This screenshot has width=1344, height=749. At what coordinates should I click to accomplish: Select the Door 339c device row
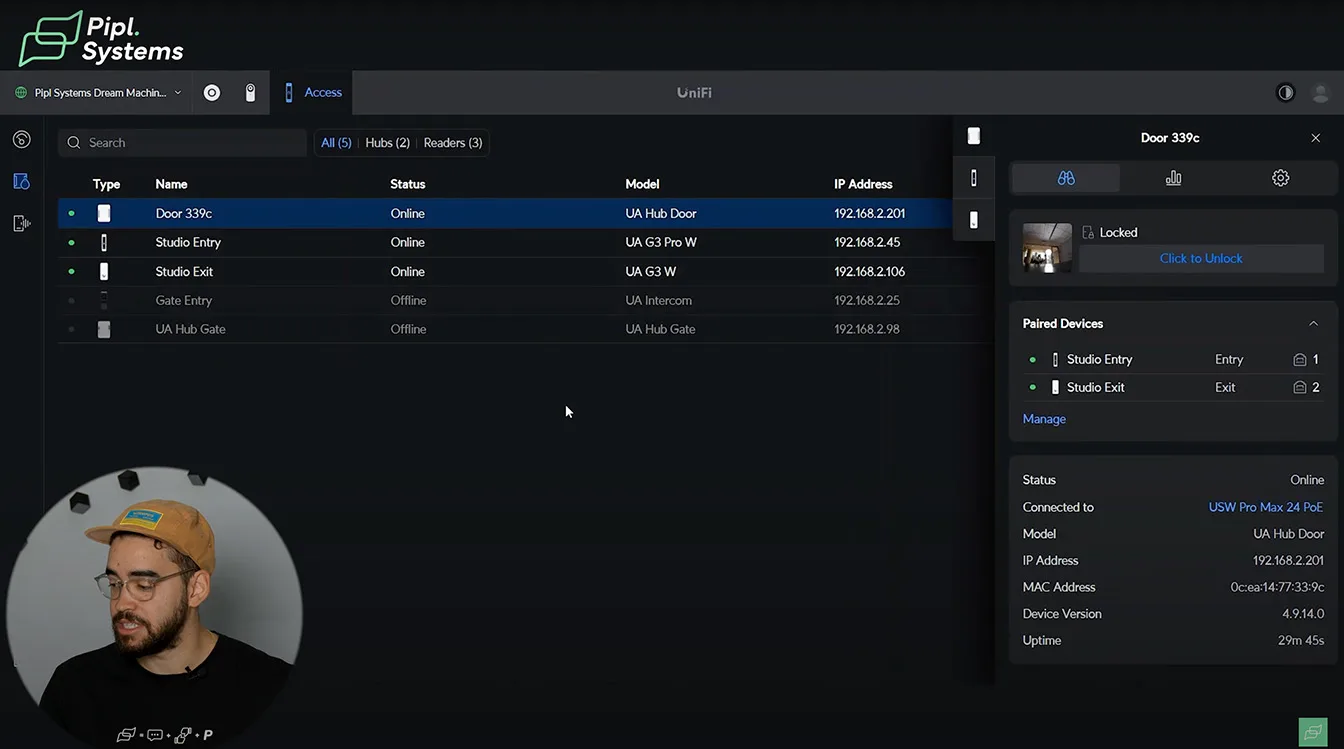(x=505, y=213)
